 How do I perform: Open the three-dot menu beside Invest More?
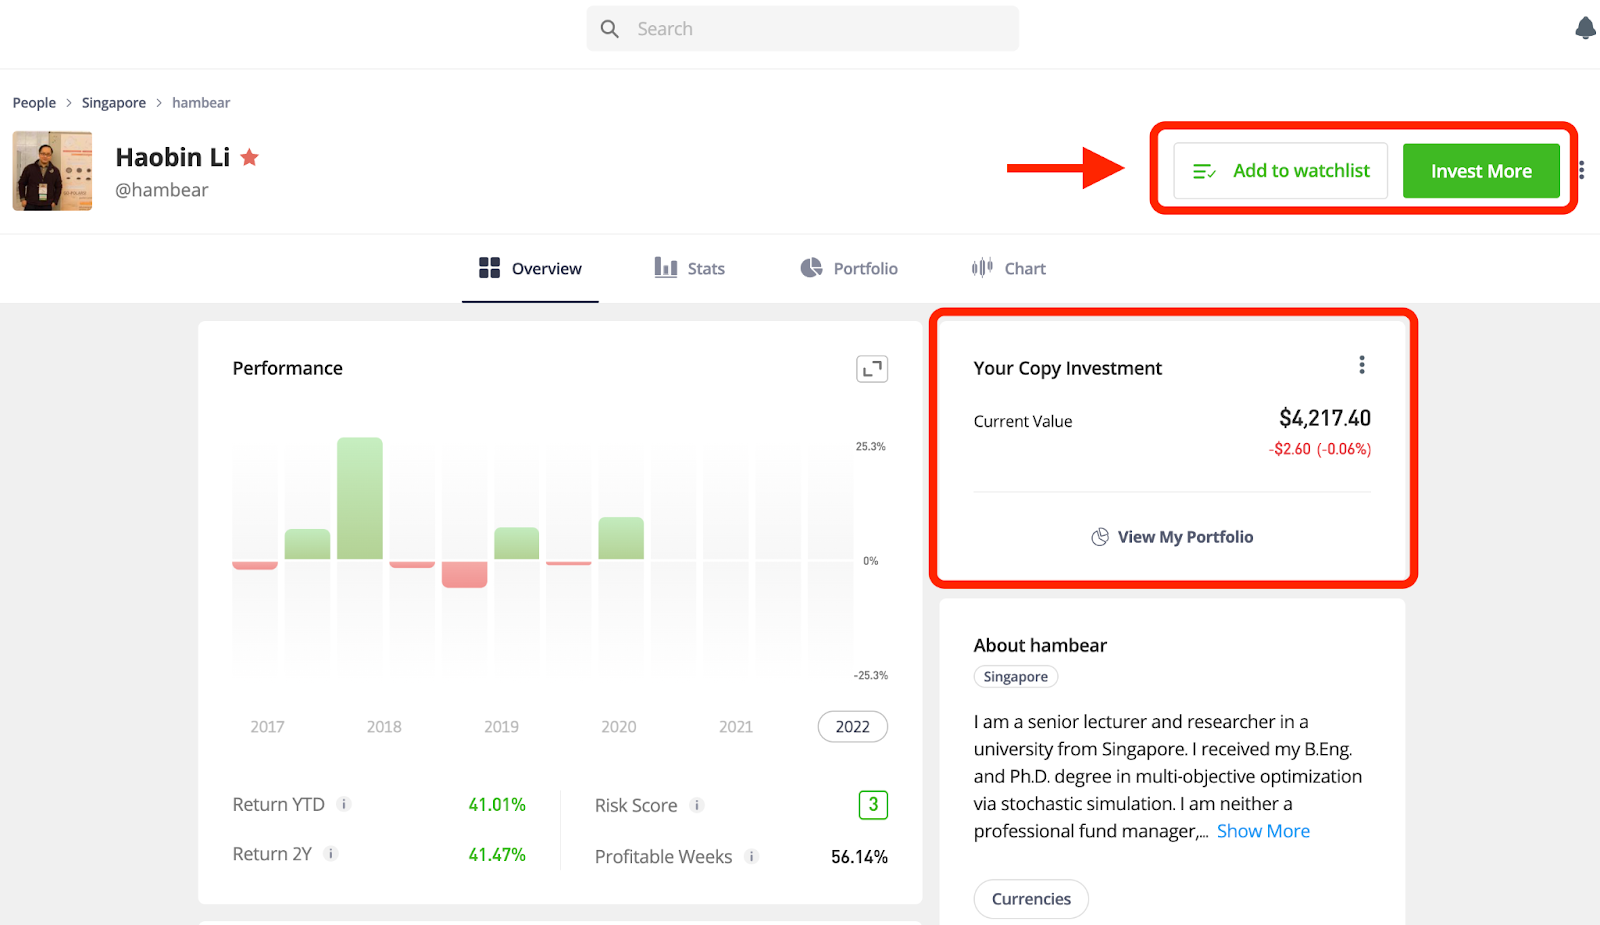(1581, 170)
